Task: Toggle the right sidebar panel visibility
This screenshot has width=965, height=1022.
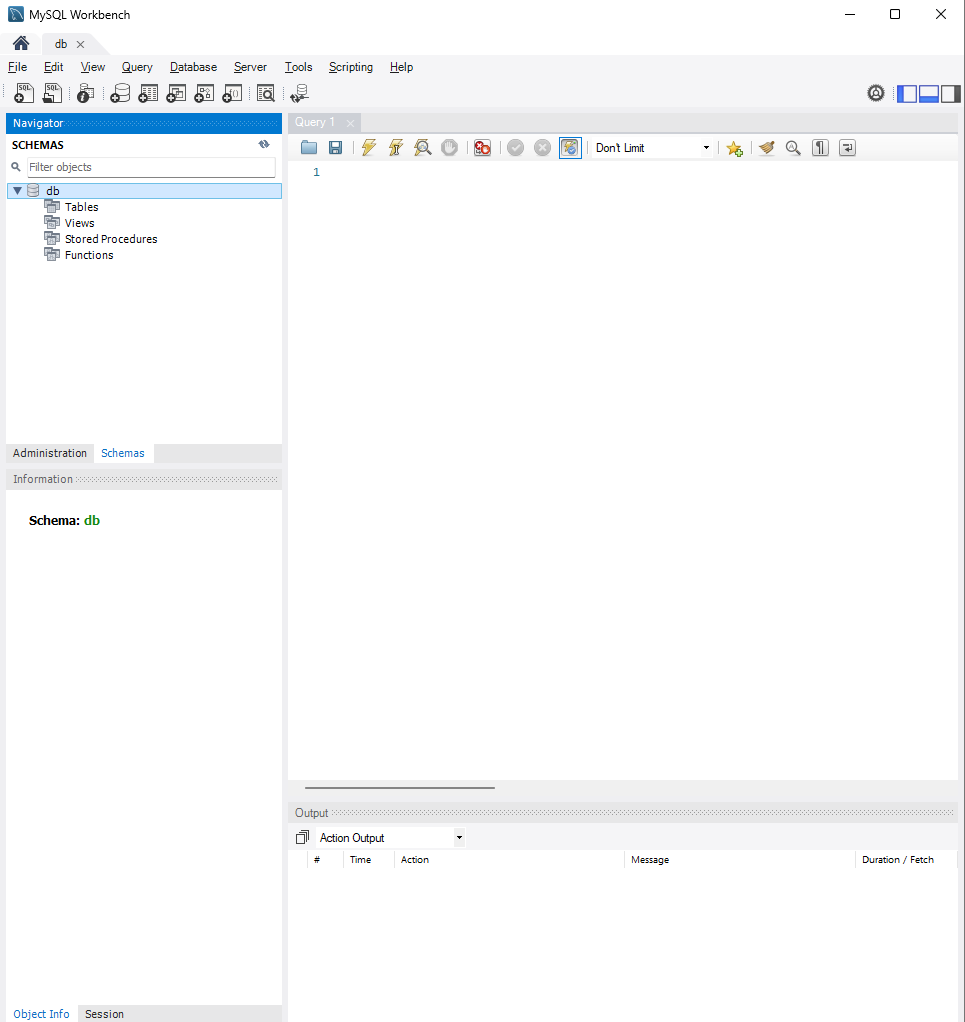Action: [x=951, y=94]
